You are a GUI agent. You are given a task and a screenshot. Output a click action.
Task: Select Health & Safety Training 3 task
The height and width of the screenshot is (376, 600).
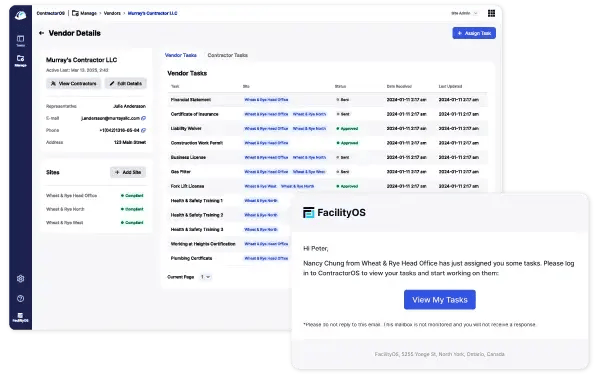pos(196,230)
